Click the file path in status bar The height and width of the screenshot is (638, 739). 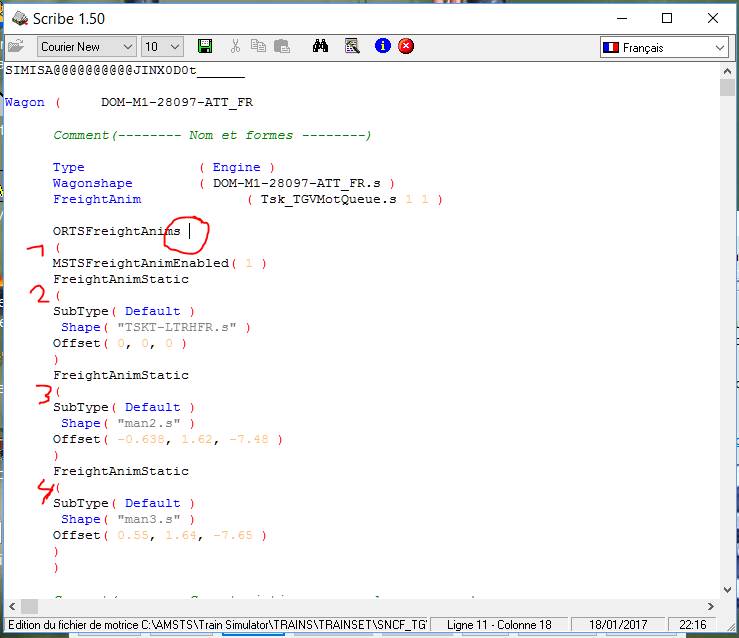pyautogui.click(x=217, y=625)
